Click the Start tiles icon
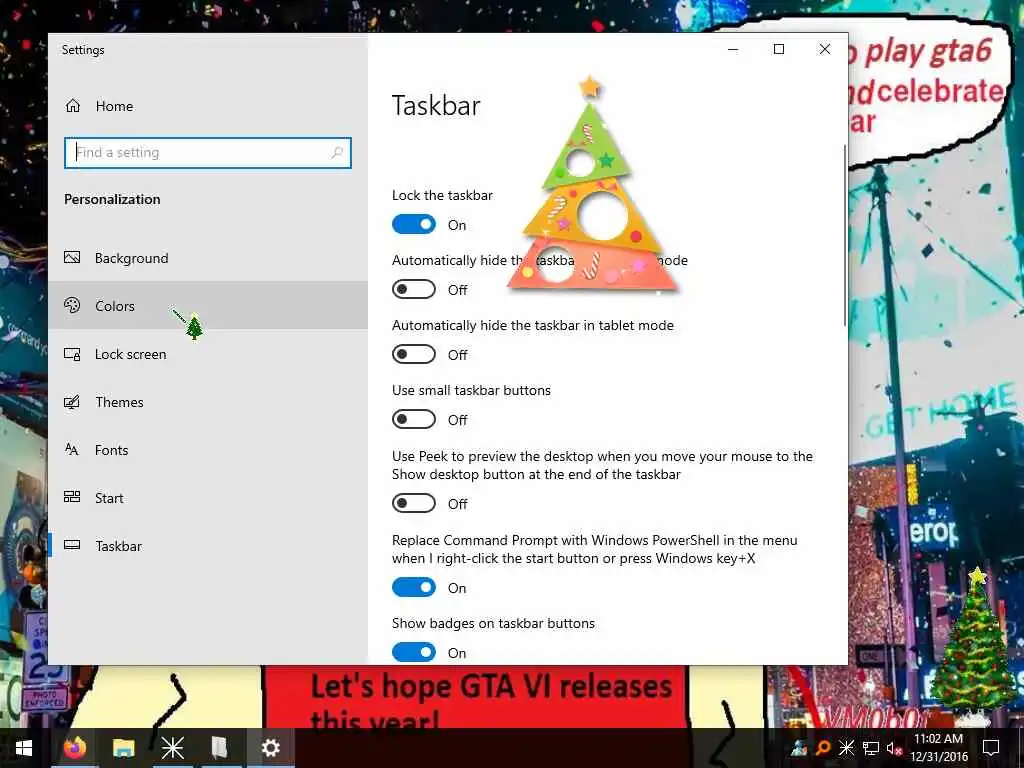The image size is (1024, 768). 72,497
